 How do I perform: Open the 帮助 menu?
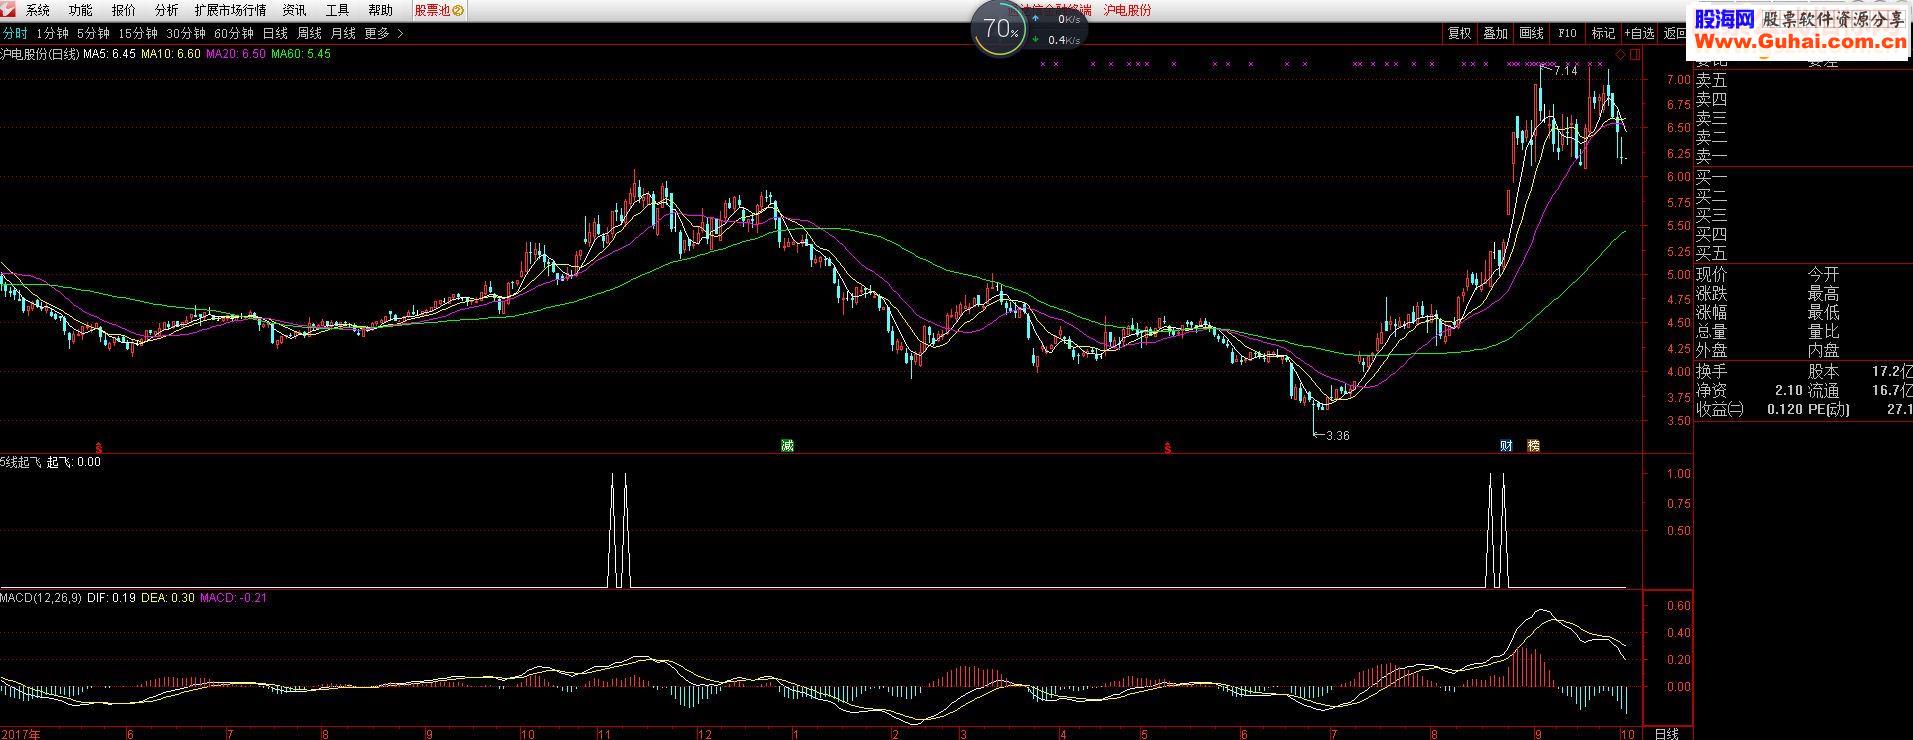pos(380,10)
